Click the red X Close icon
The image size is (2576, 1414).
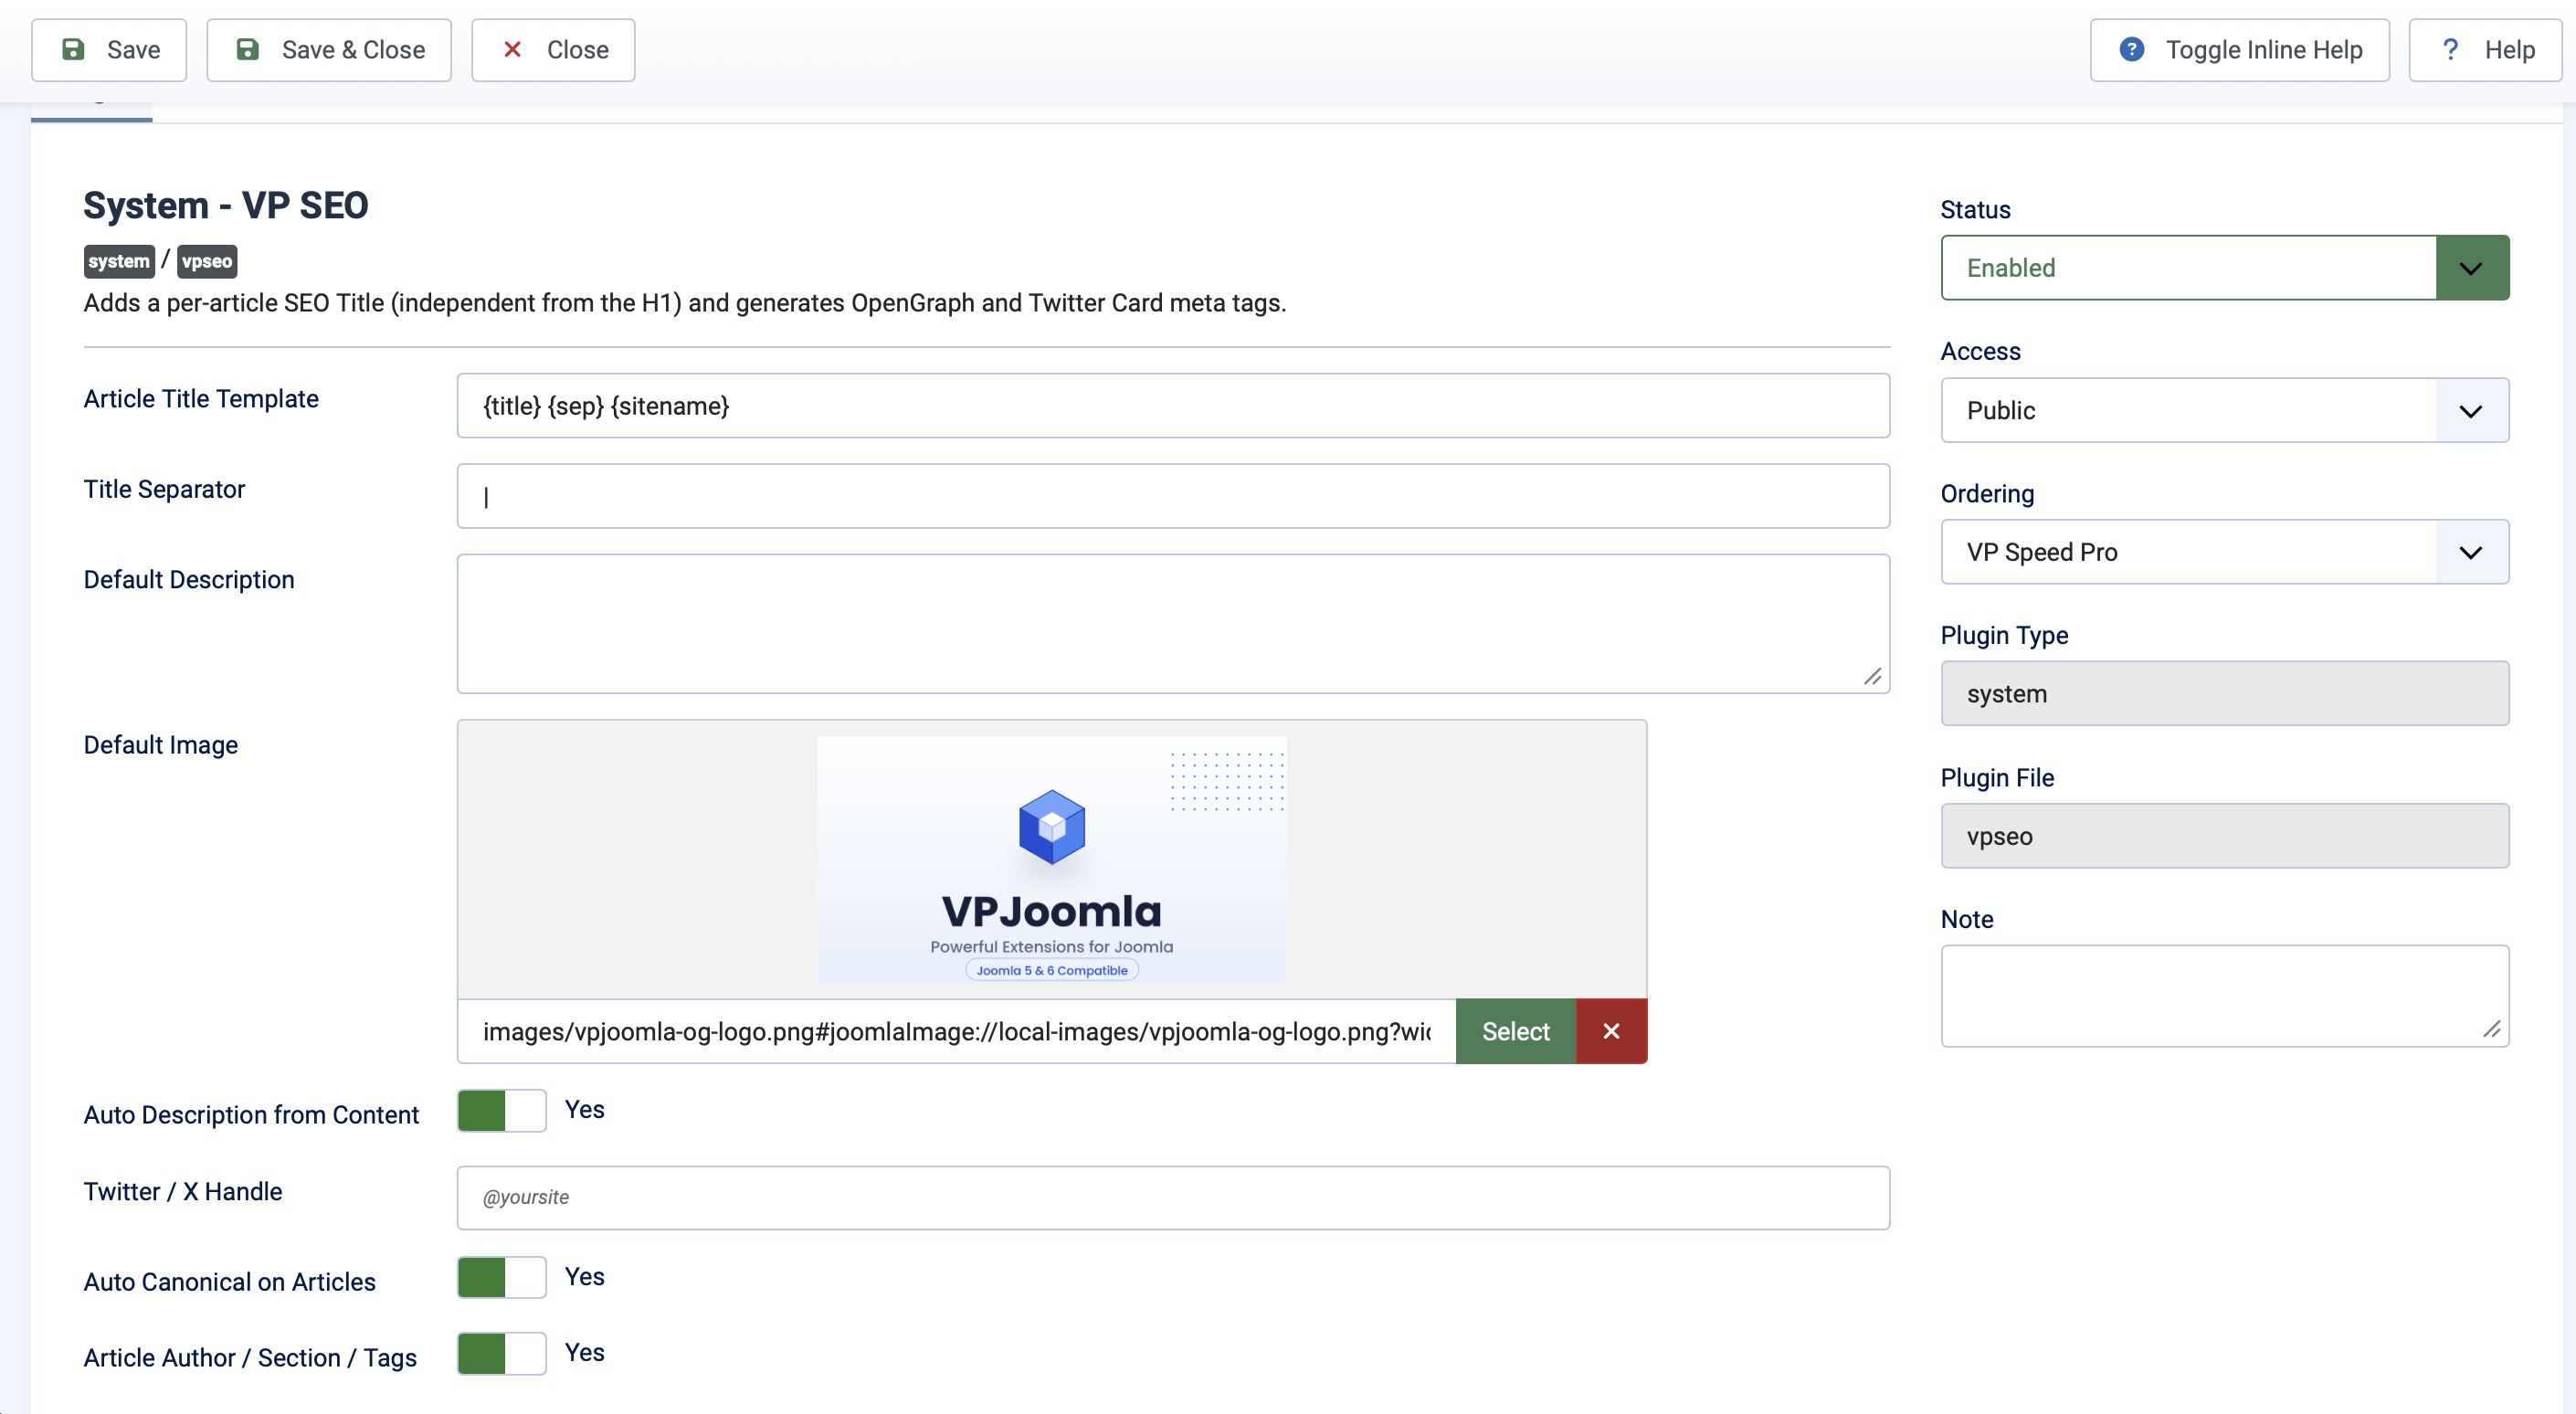point(512,50)
